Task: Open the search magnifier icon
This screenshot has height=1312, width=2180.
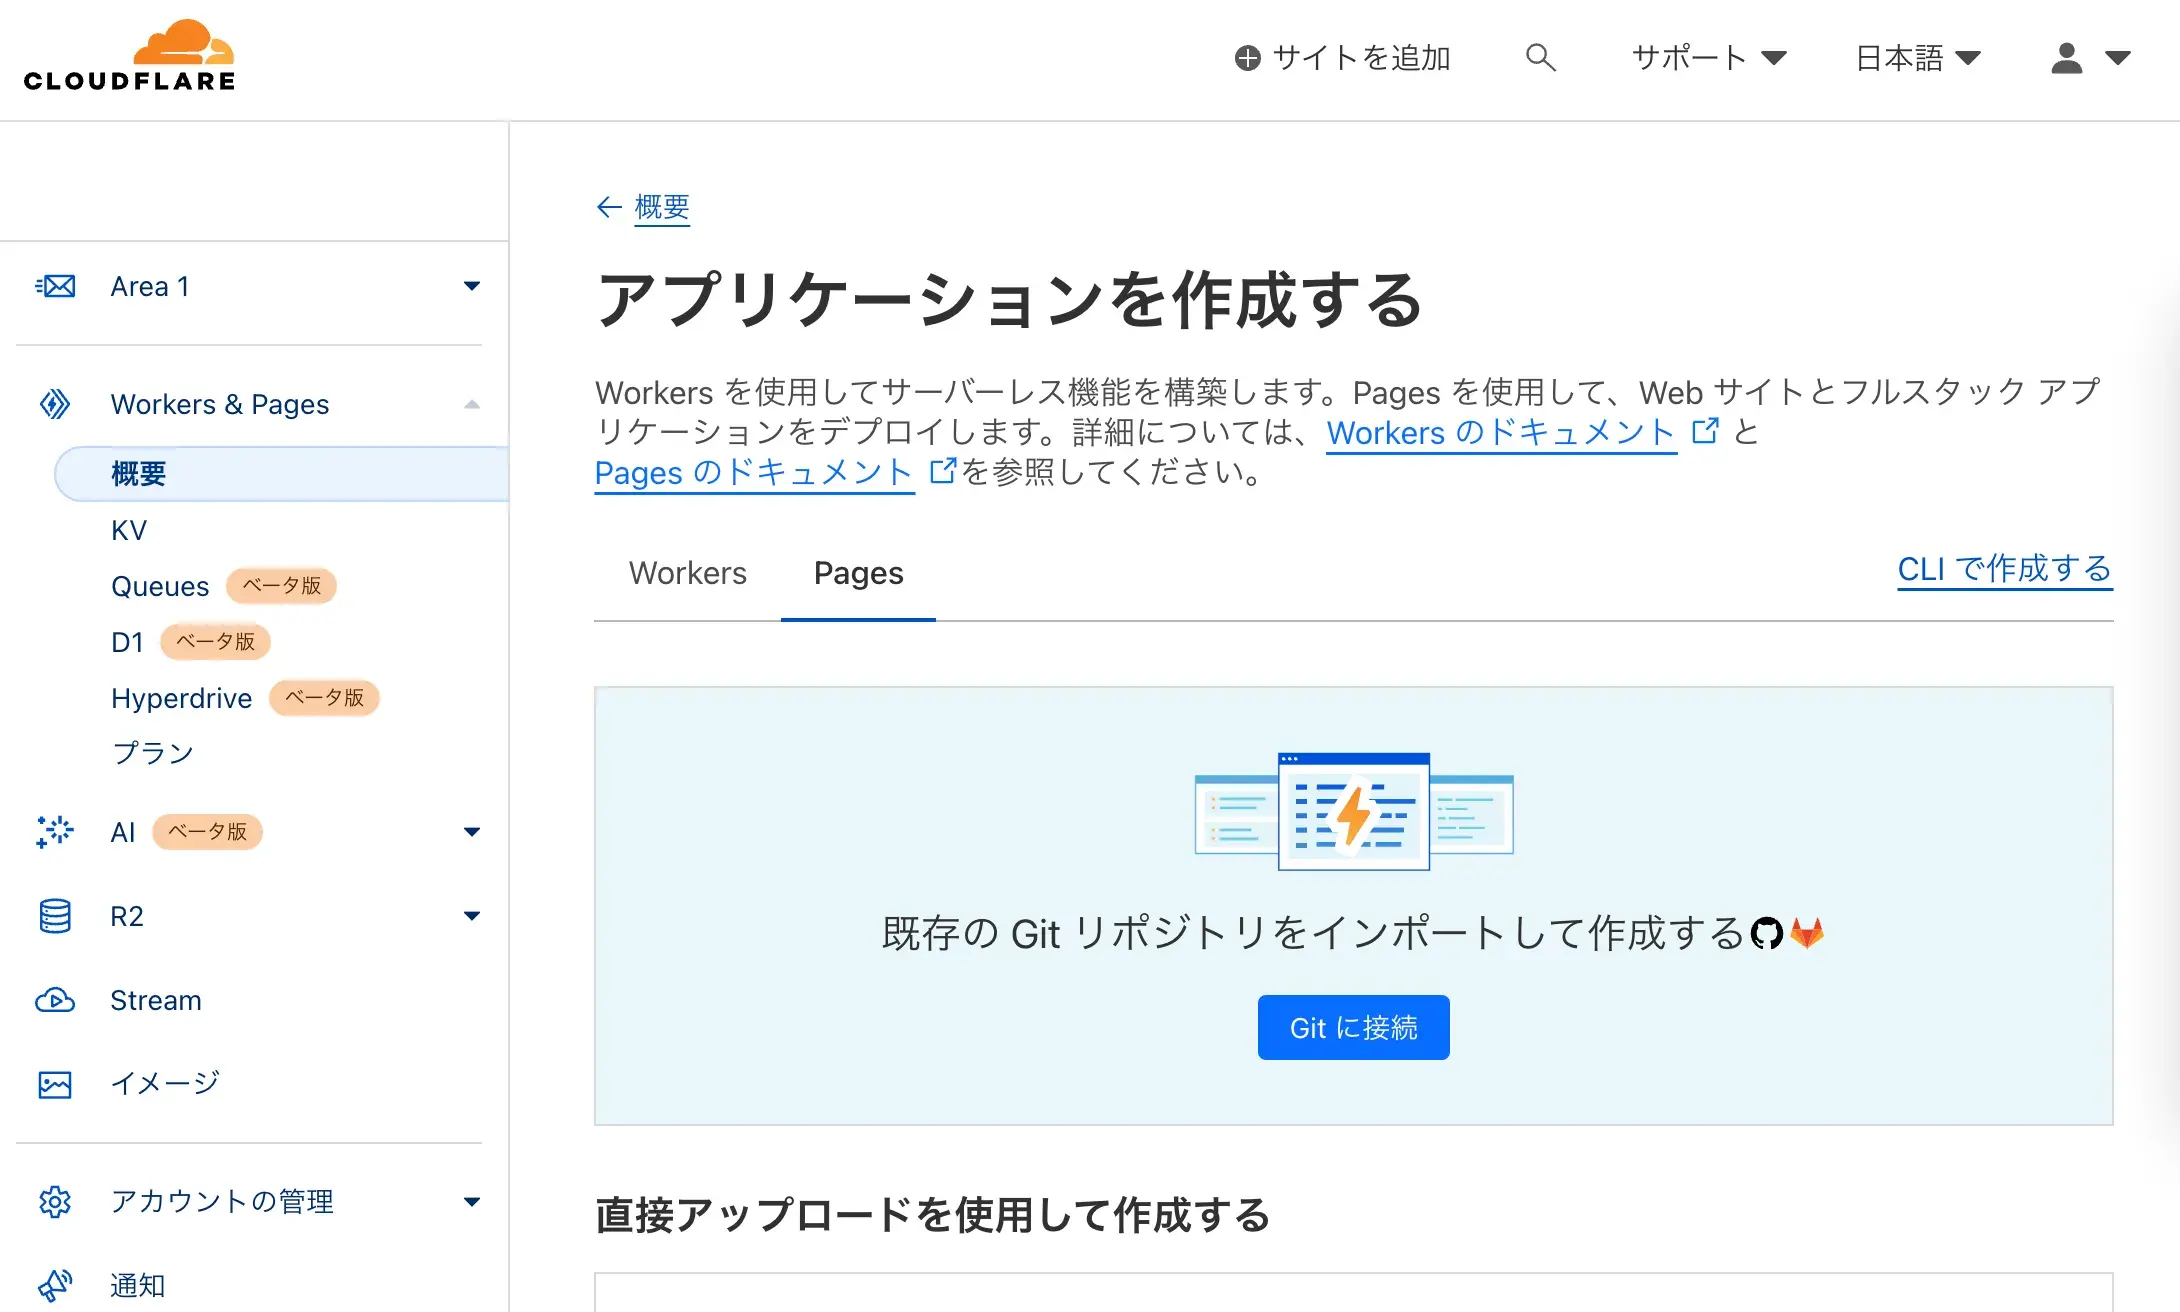Action: [x=1540, y=57]
